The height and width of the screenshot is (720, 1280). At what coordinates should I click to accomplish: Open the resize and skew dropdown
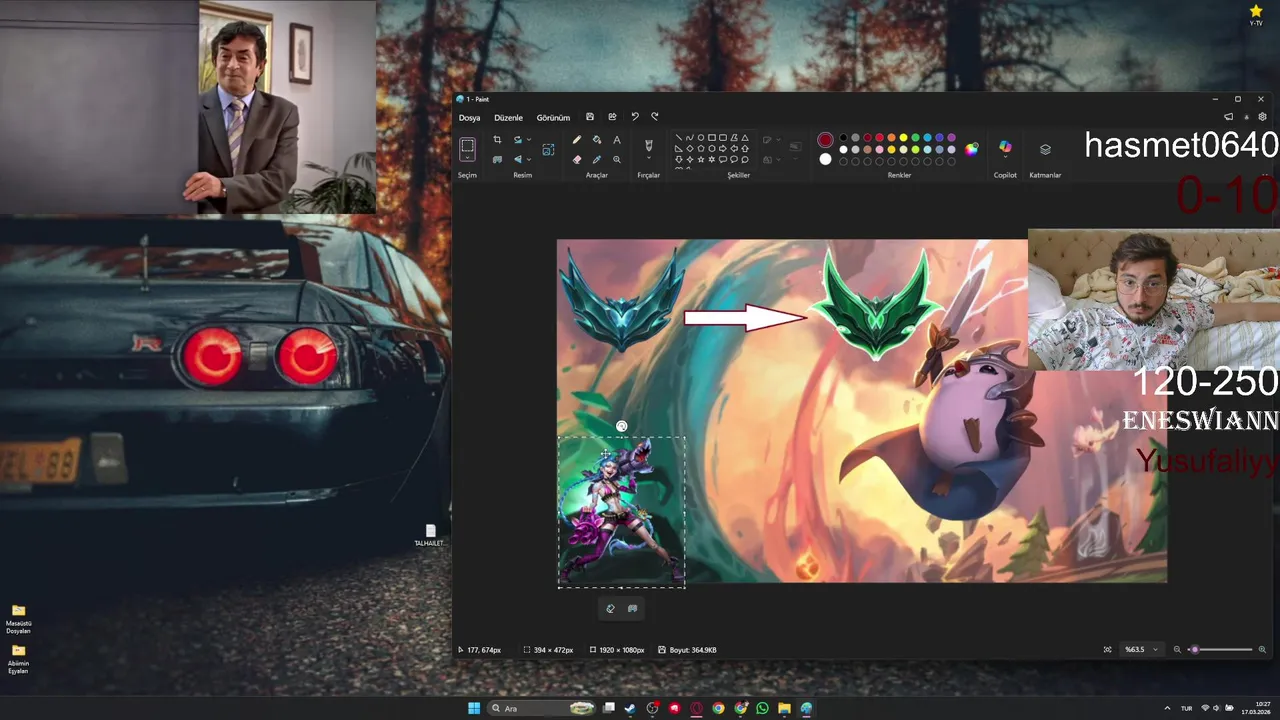tap(529, 140)
